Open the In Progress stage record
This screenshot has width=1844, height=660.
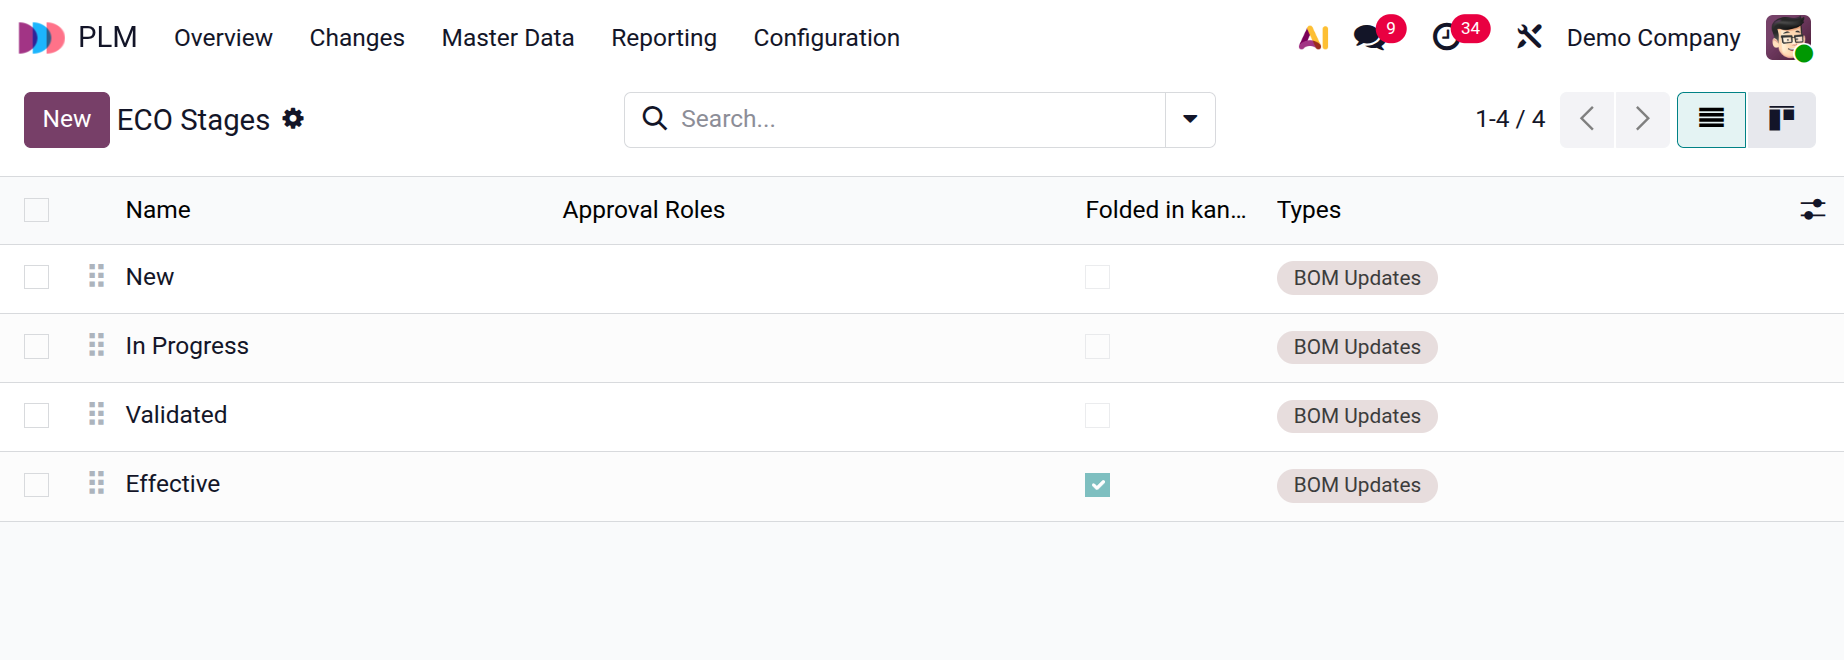click(x=187, y=346)
